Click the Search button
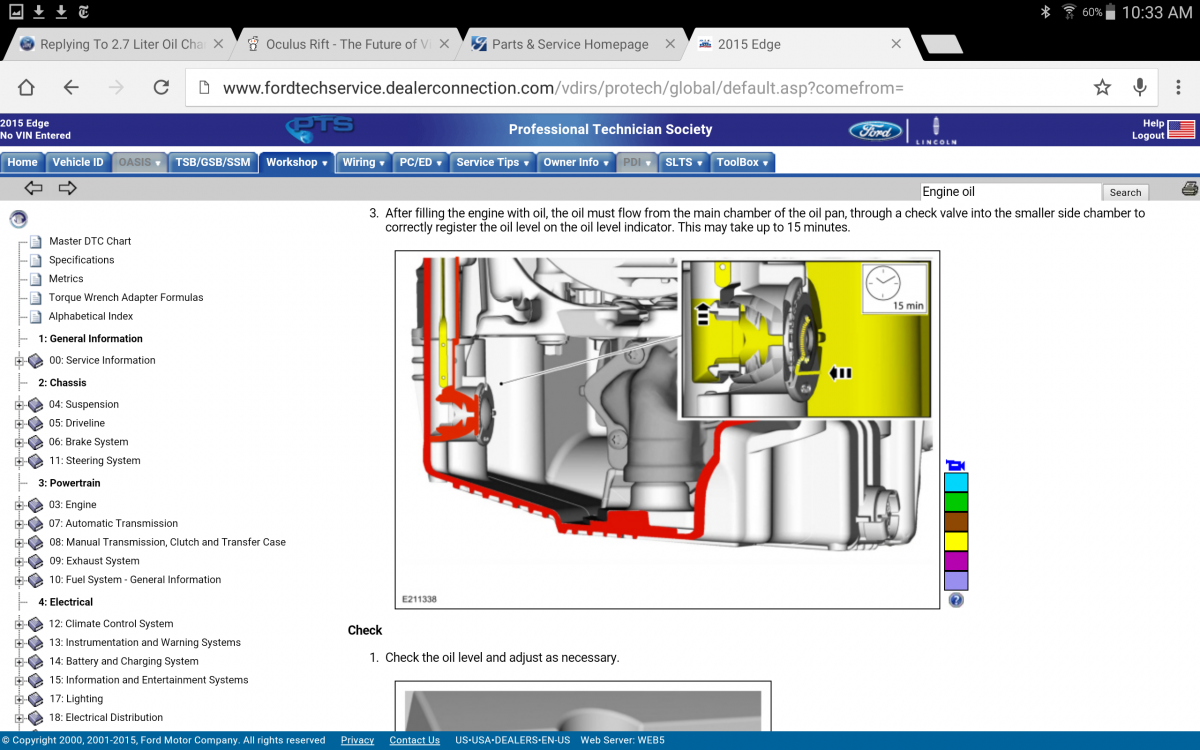This screenshot has width=1200, height=750. pyautogui.click(x=1125, y=192)
